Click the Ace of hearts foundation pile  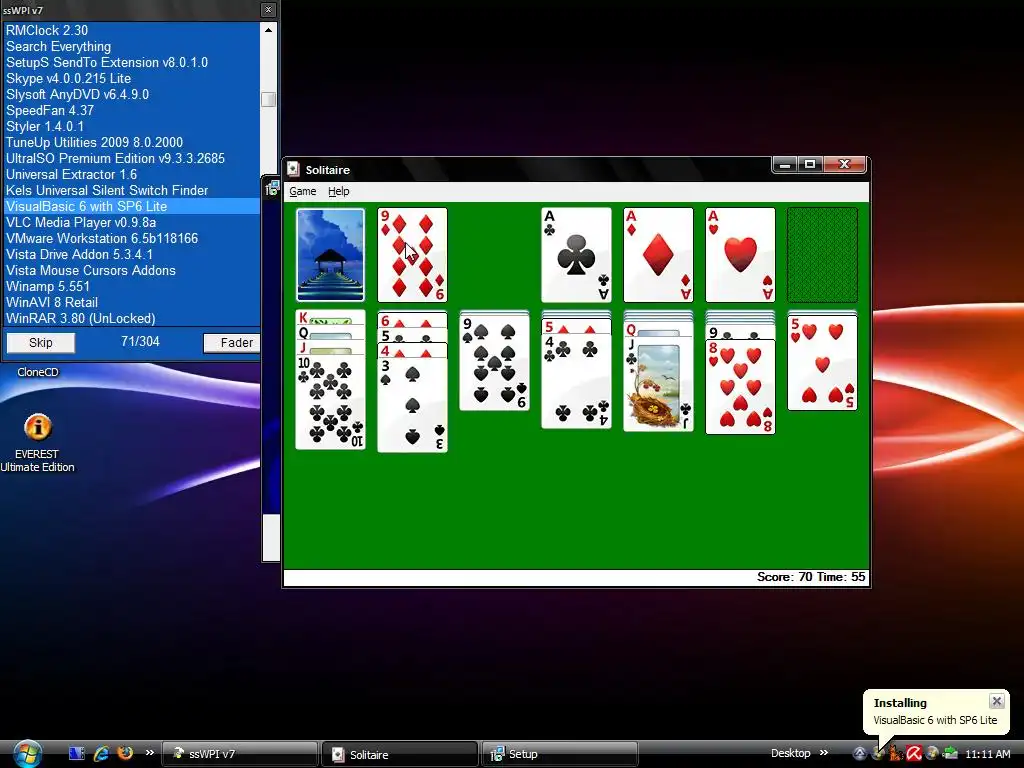point(740,255)
